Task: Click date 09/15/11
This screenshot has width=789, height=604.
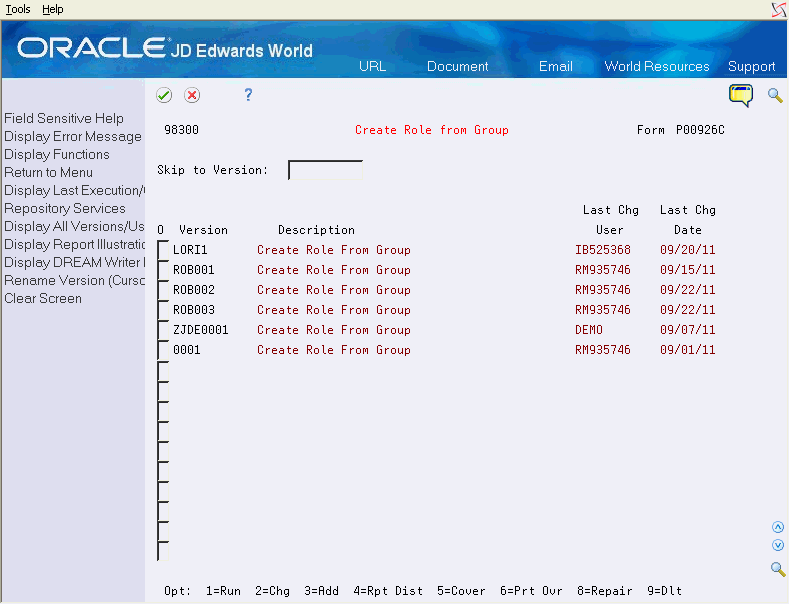Action: (687, 270)
